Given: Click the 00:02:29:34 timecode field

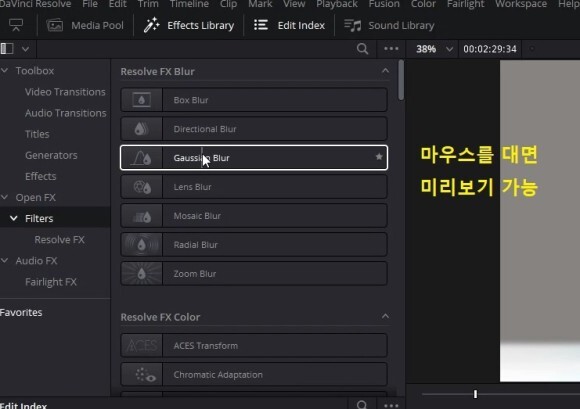Looking at the screenshot, I should click(490, 49).
